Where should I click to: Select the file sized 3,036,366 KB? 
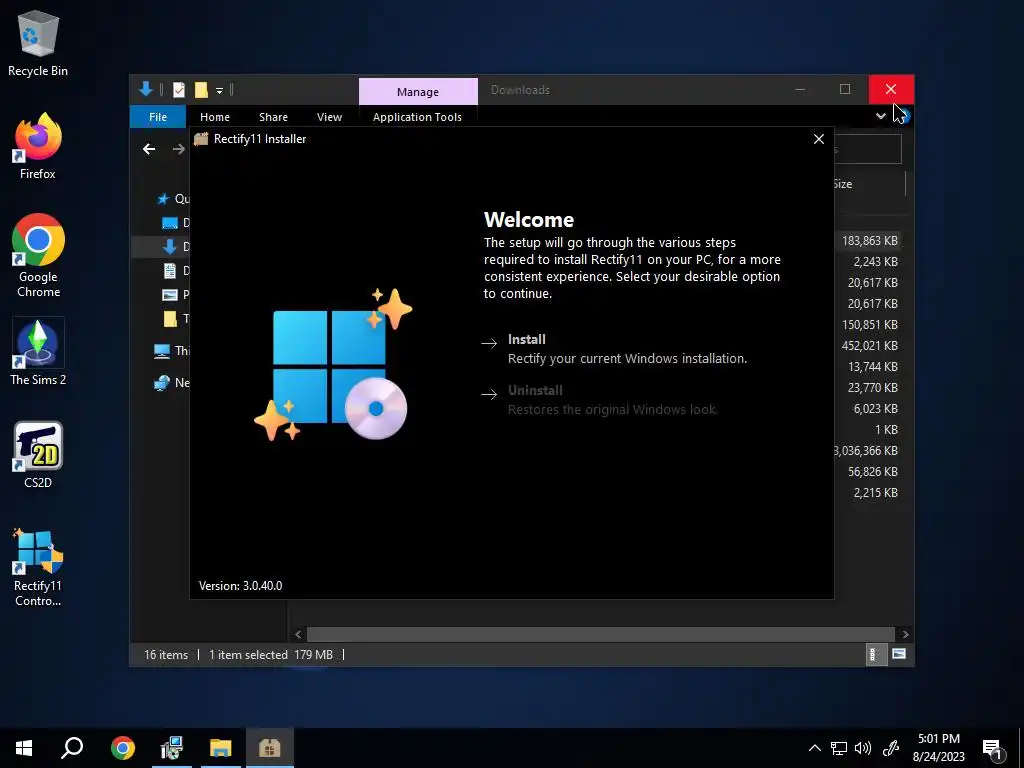point(866,451)
